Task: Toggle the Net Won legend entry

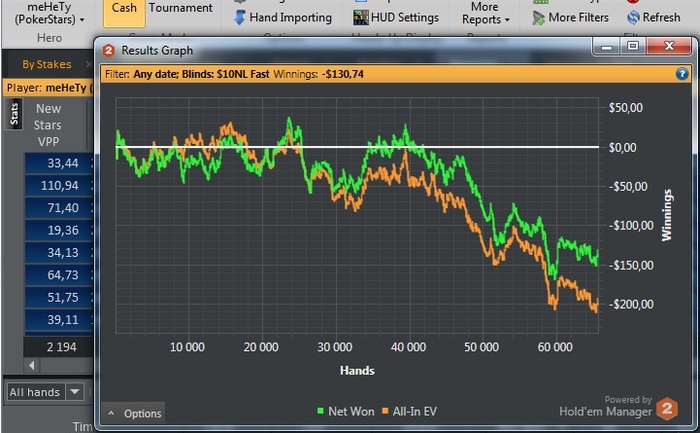Action: 346,412
